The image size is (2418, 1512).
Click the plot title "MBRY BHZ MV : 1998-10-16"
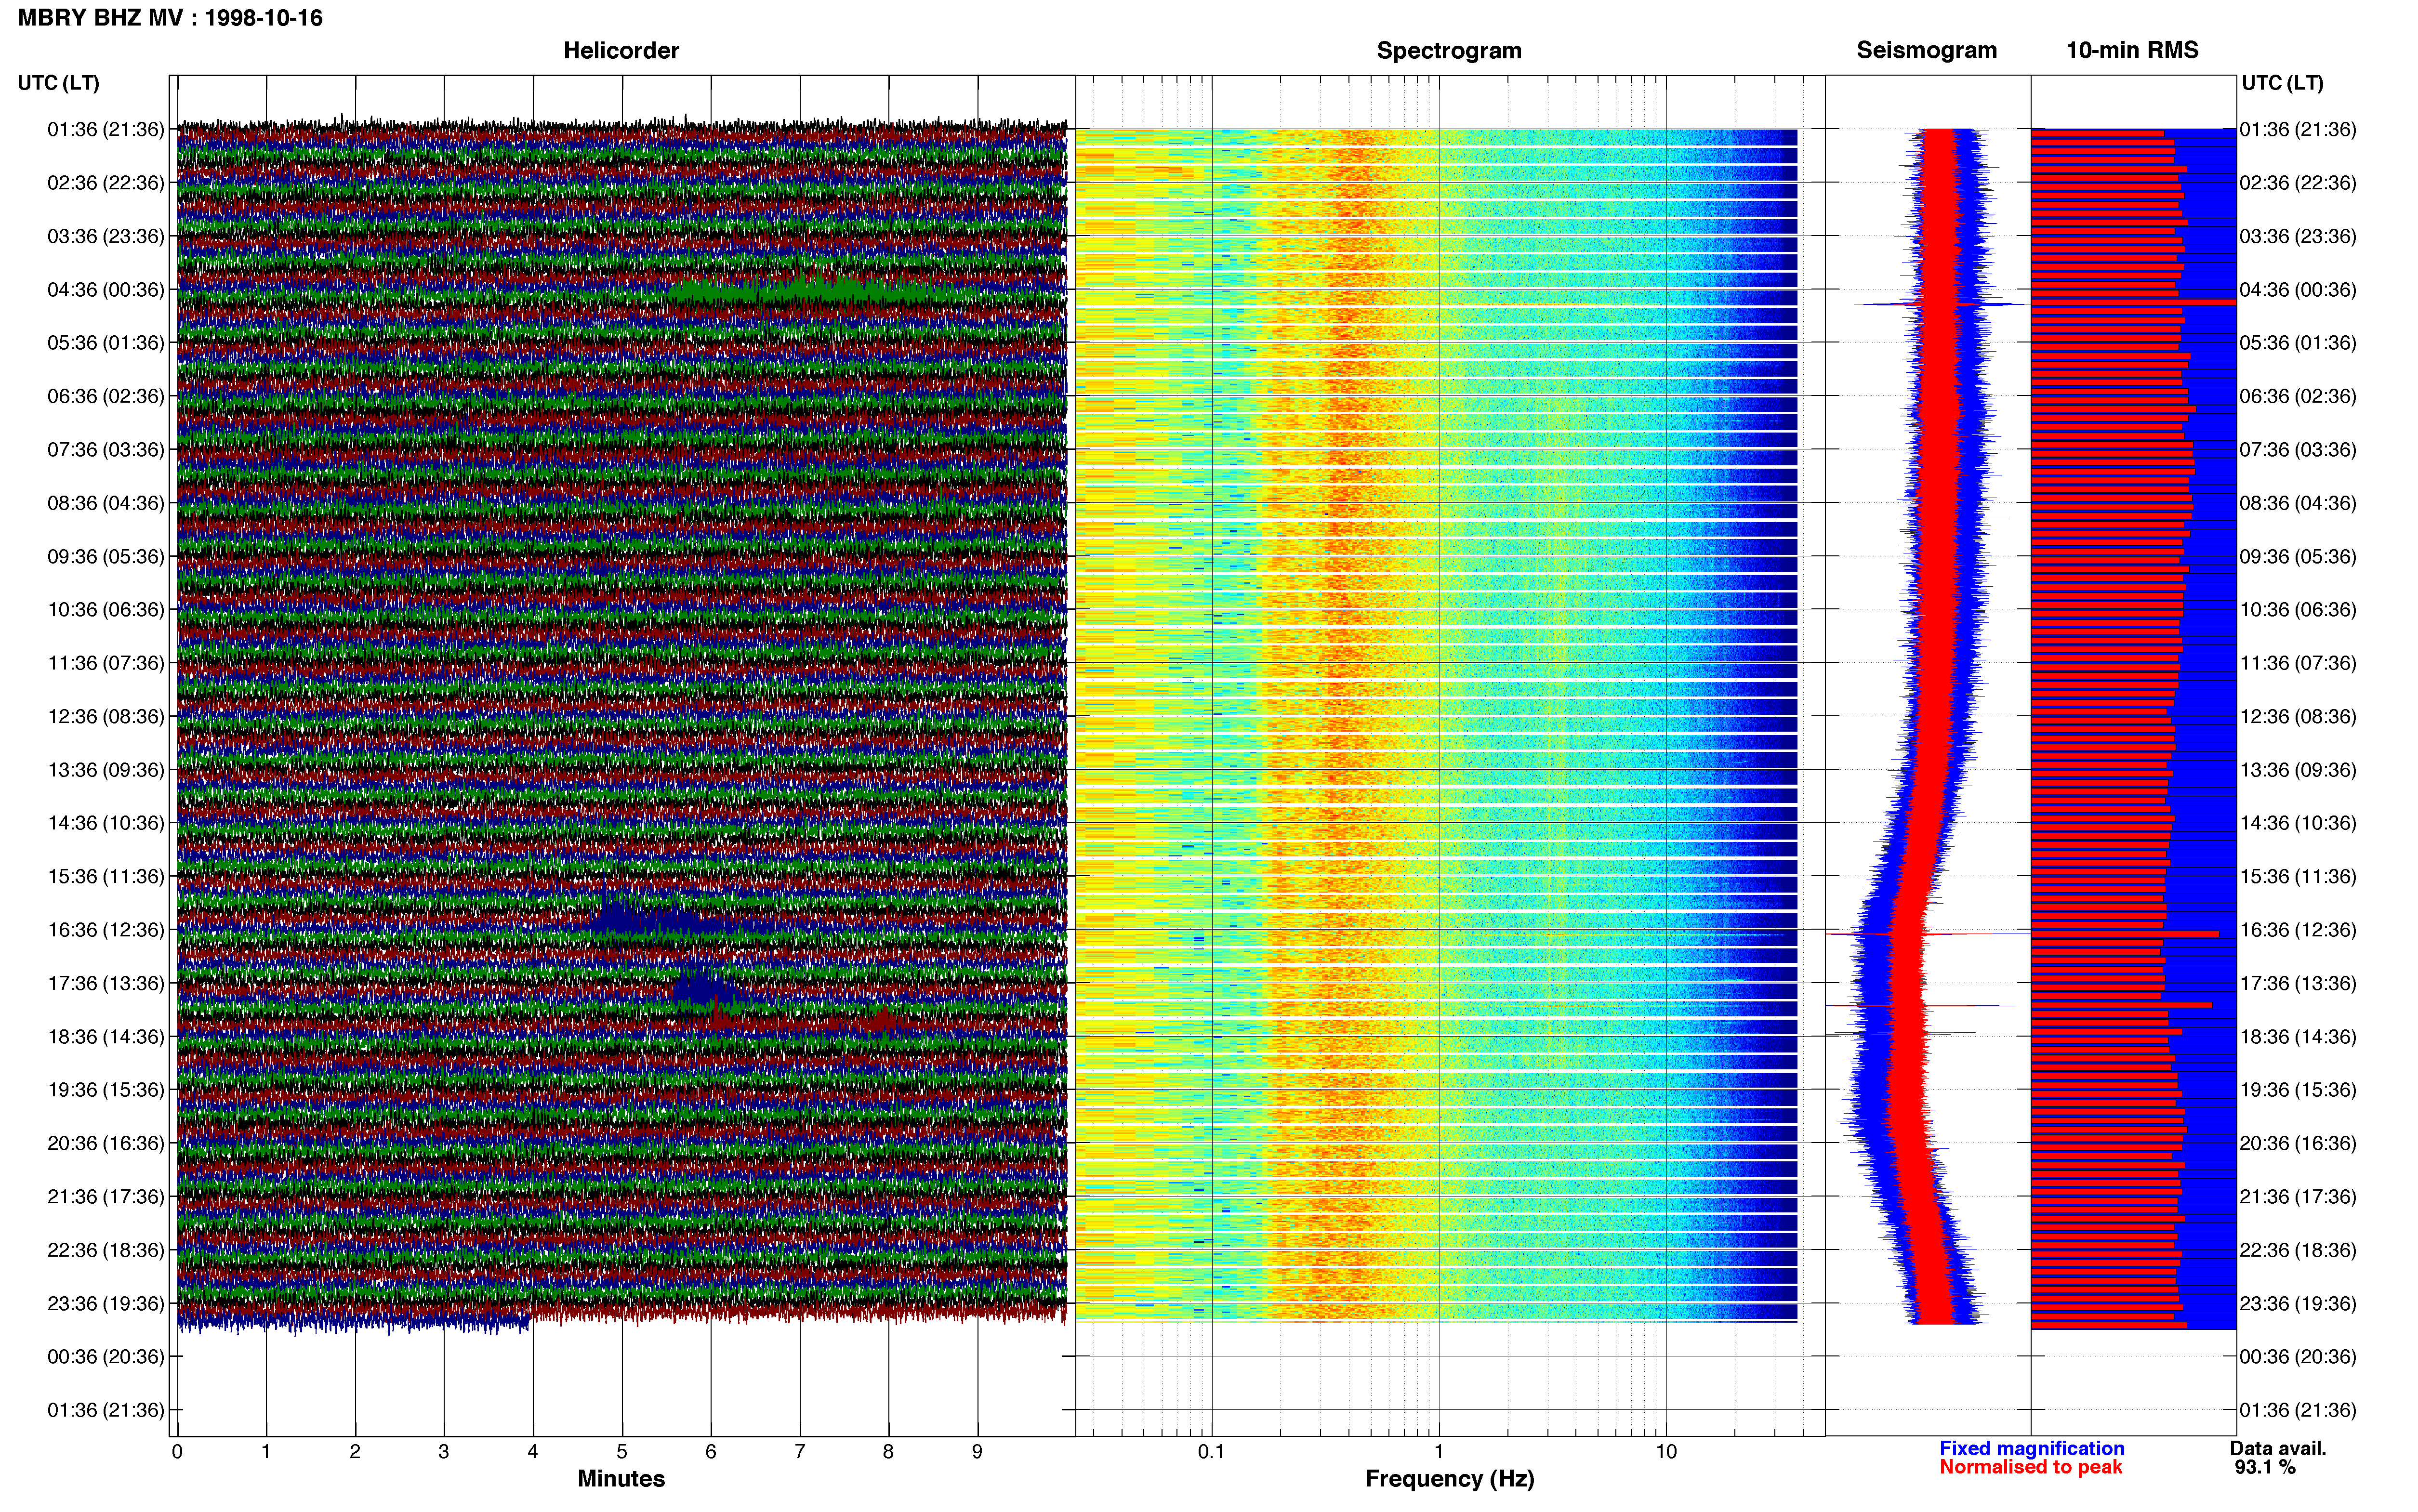click(170, 18)
